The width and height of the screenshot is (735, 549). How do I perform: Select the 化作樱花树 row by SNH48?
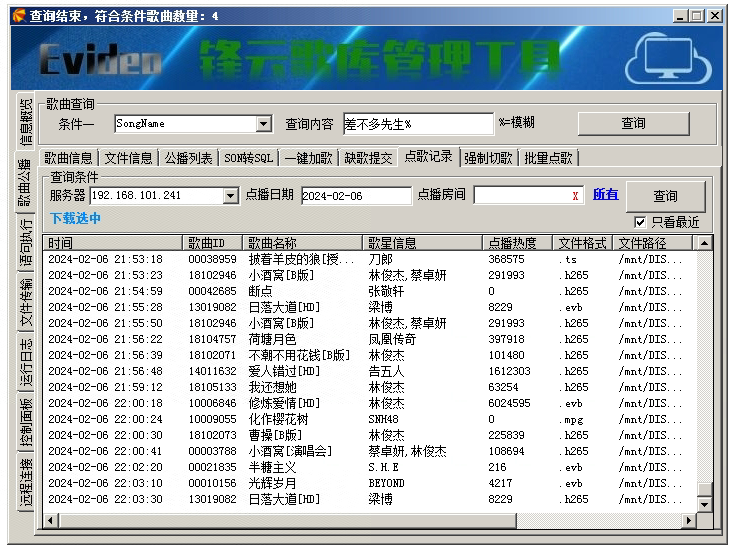[369, 419]
